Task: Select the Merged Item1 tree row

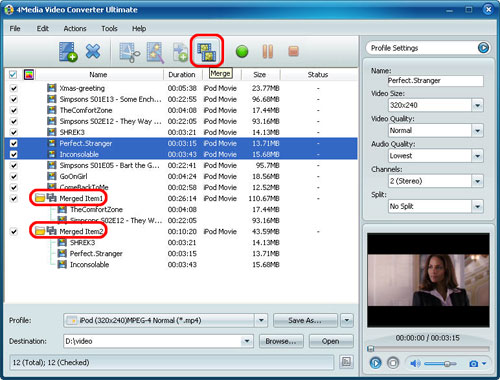Action: [181, 198]
